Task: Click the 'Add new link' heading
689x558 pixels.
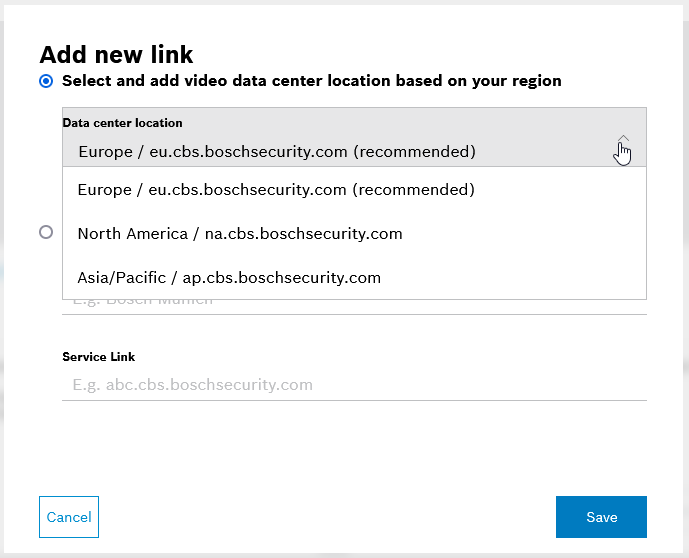Action: click(x=116, y=54)
